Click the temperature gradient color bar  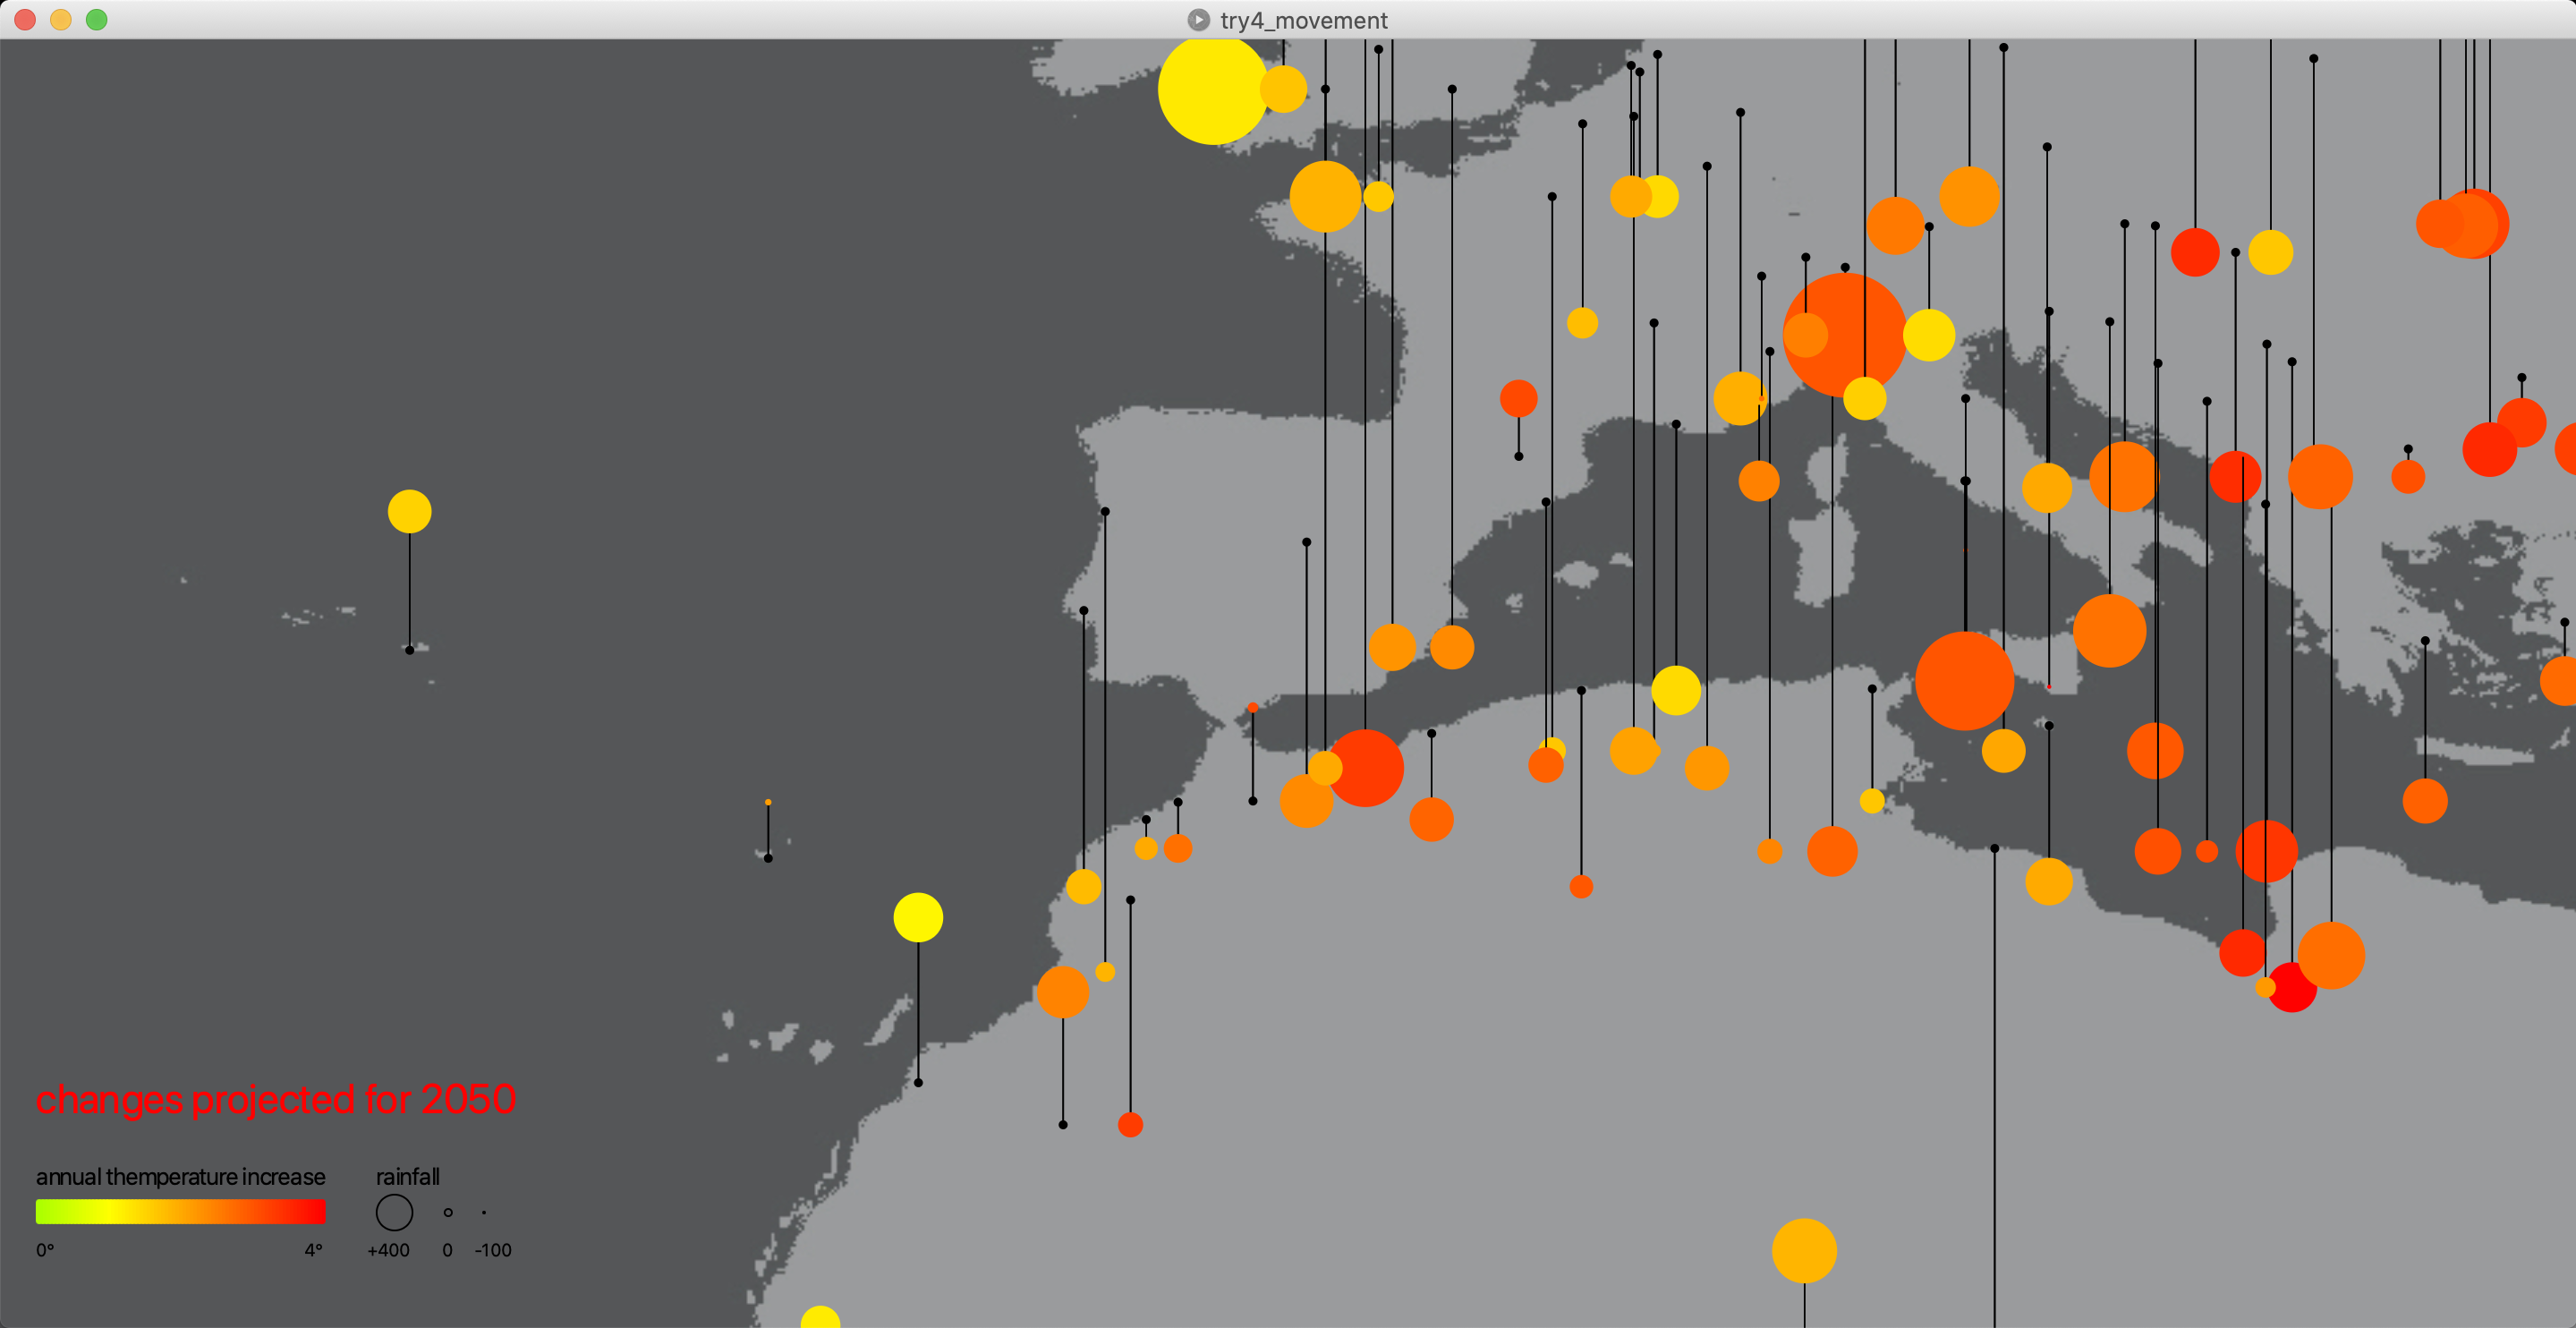[x=181, y=1211]
